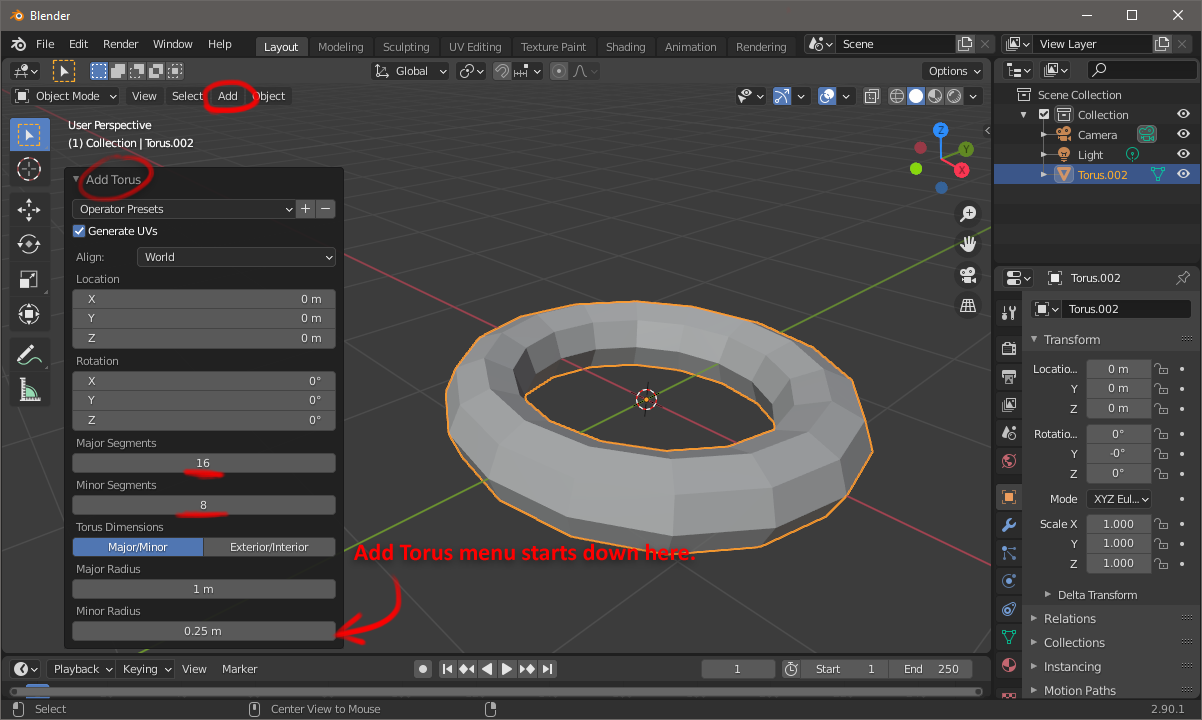Select the Annotate tool
The width and height of the screenshot is (1202, 720).
[x=29, y=354]
